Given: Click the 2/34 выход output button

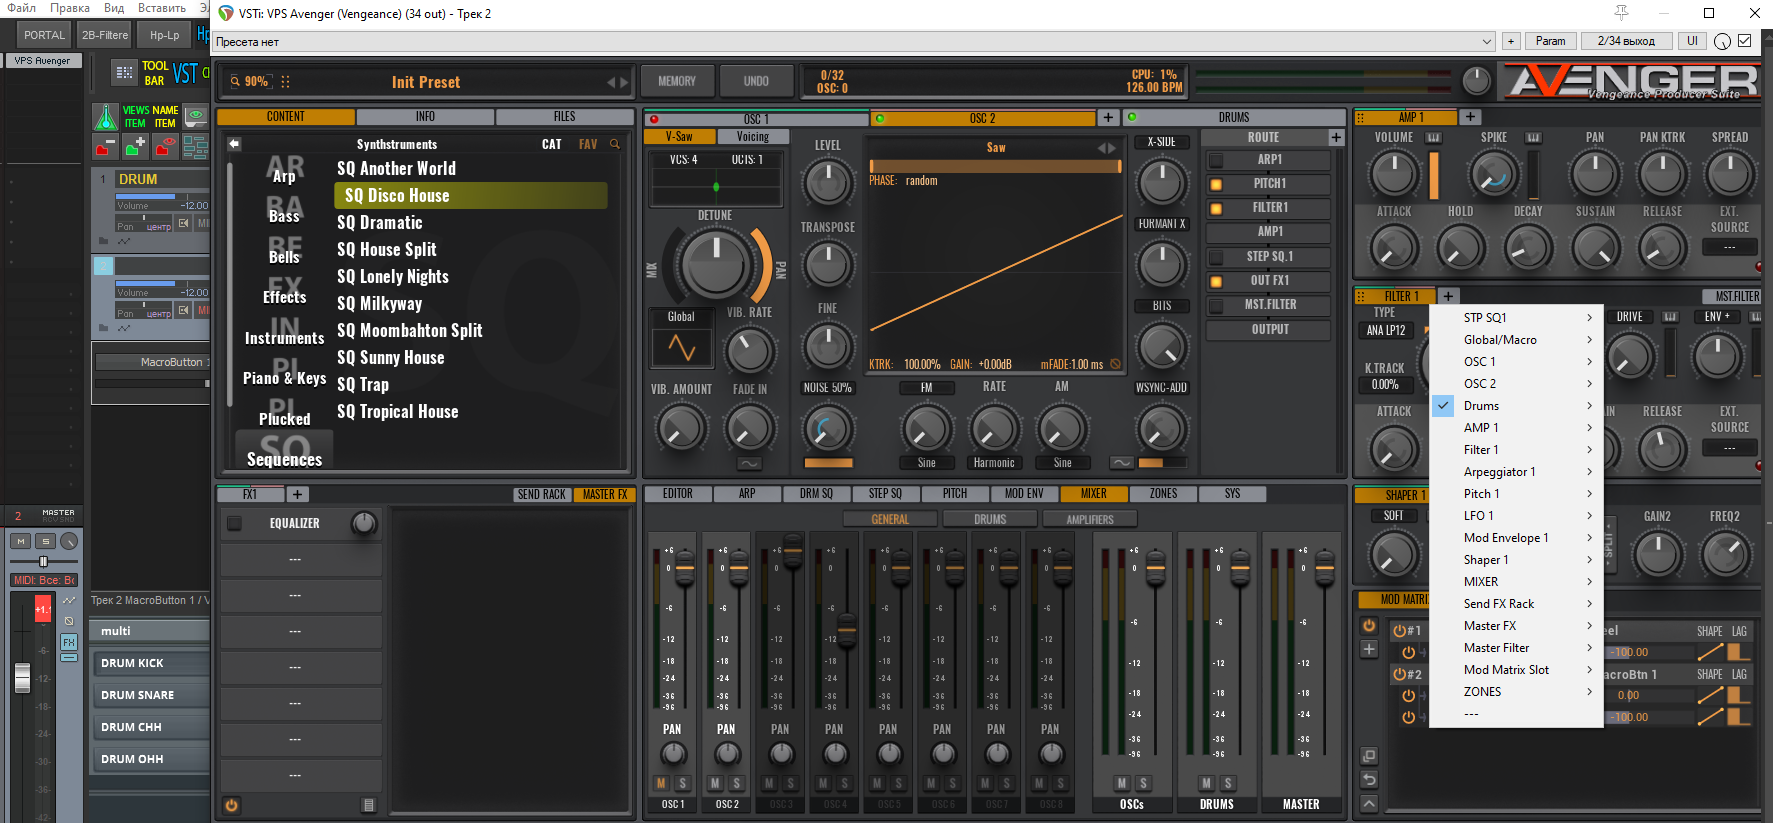Looking at the screenshot, I should pos(1626,41).
